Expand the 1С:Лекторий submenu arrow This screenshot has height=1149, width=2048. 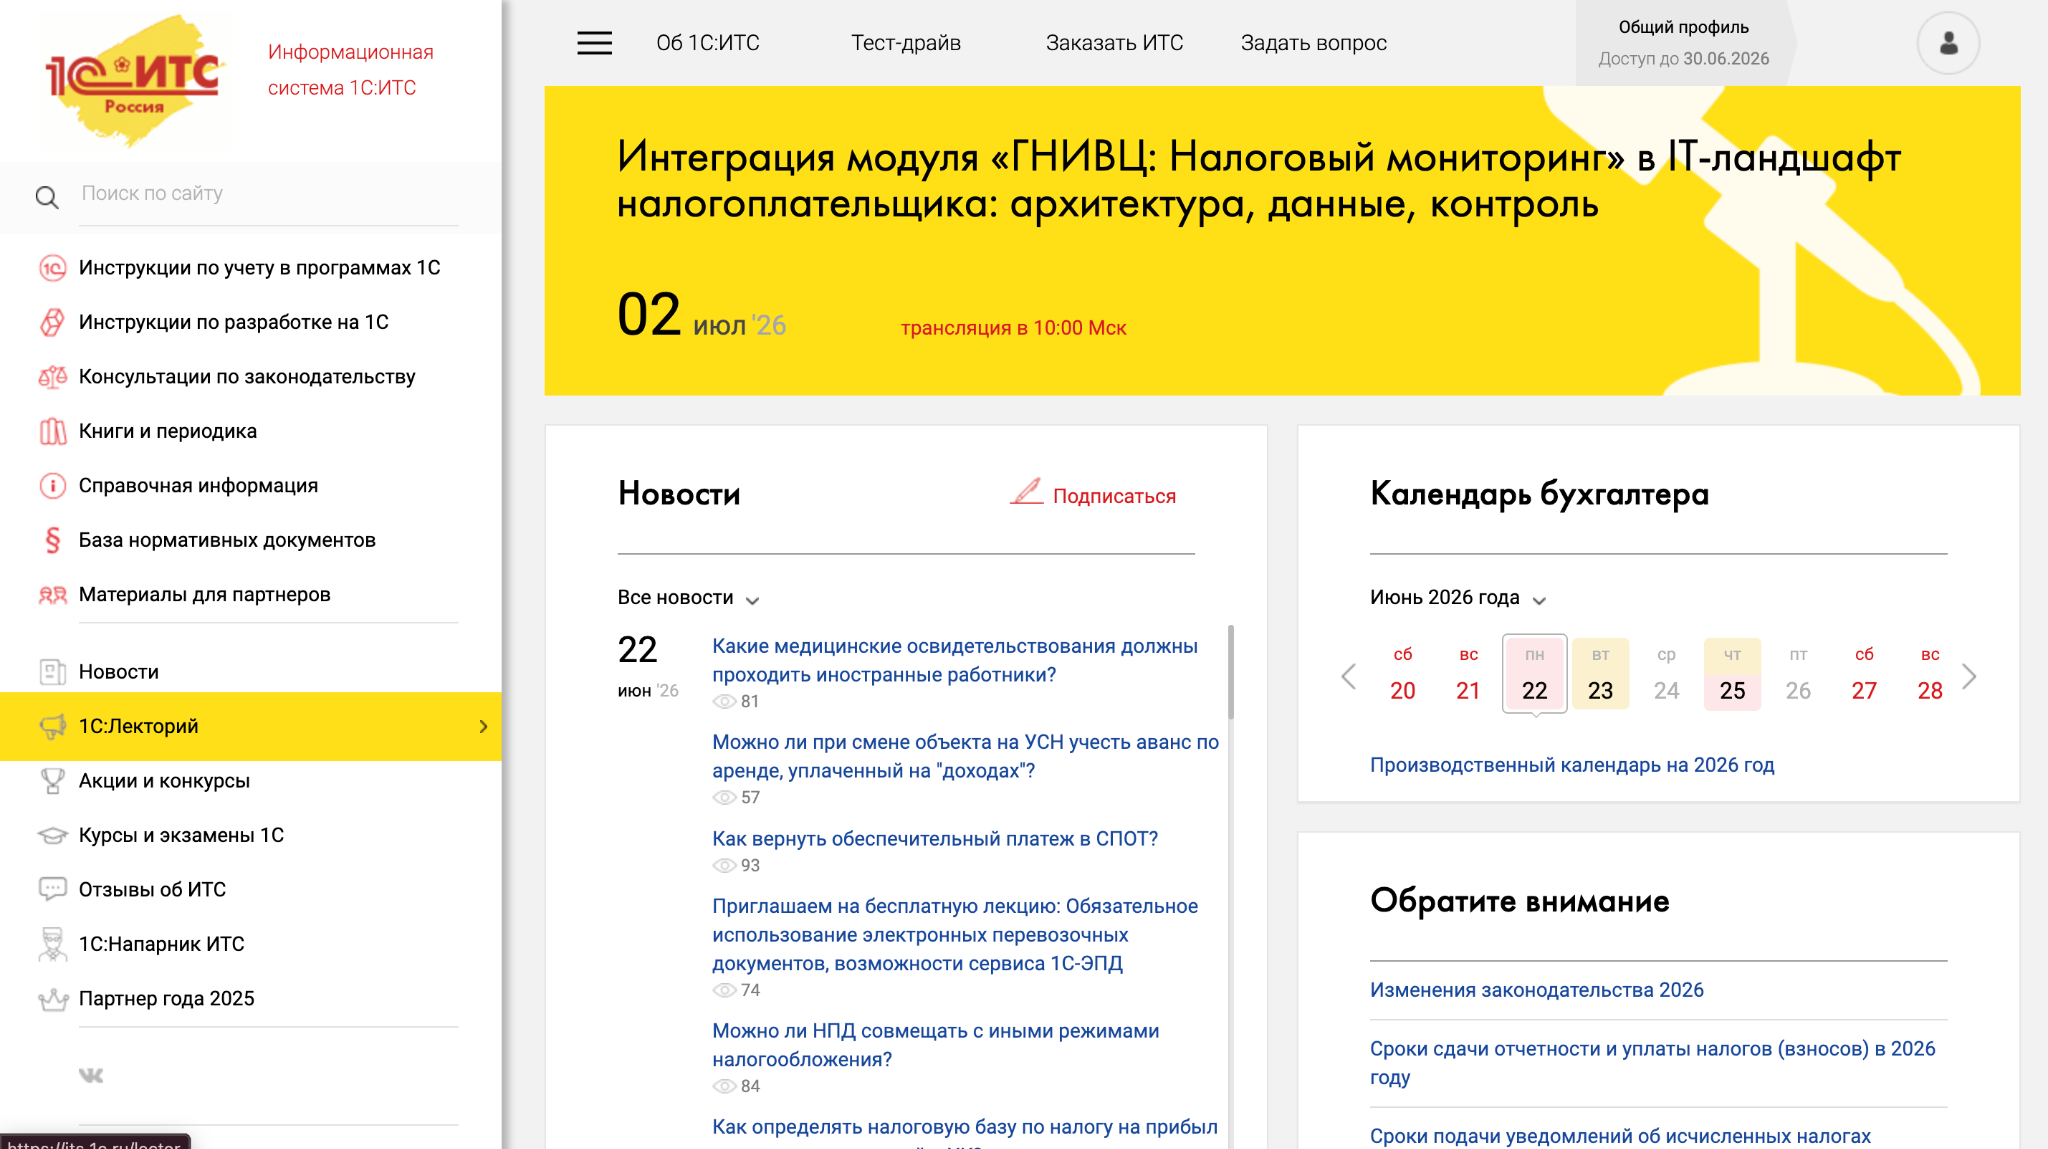(x=483, y=727)
